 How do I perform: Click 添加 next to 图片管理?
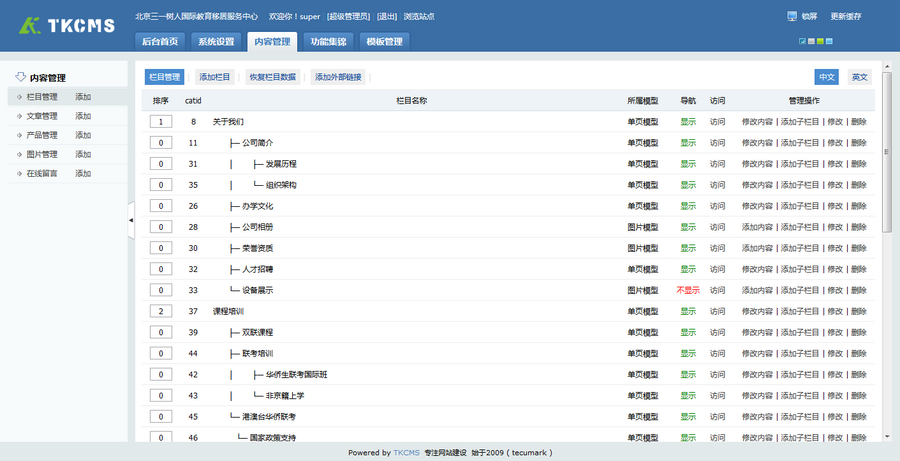pyautogui.click(x=83, y=154)
